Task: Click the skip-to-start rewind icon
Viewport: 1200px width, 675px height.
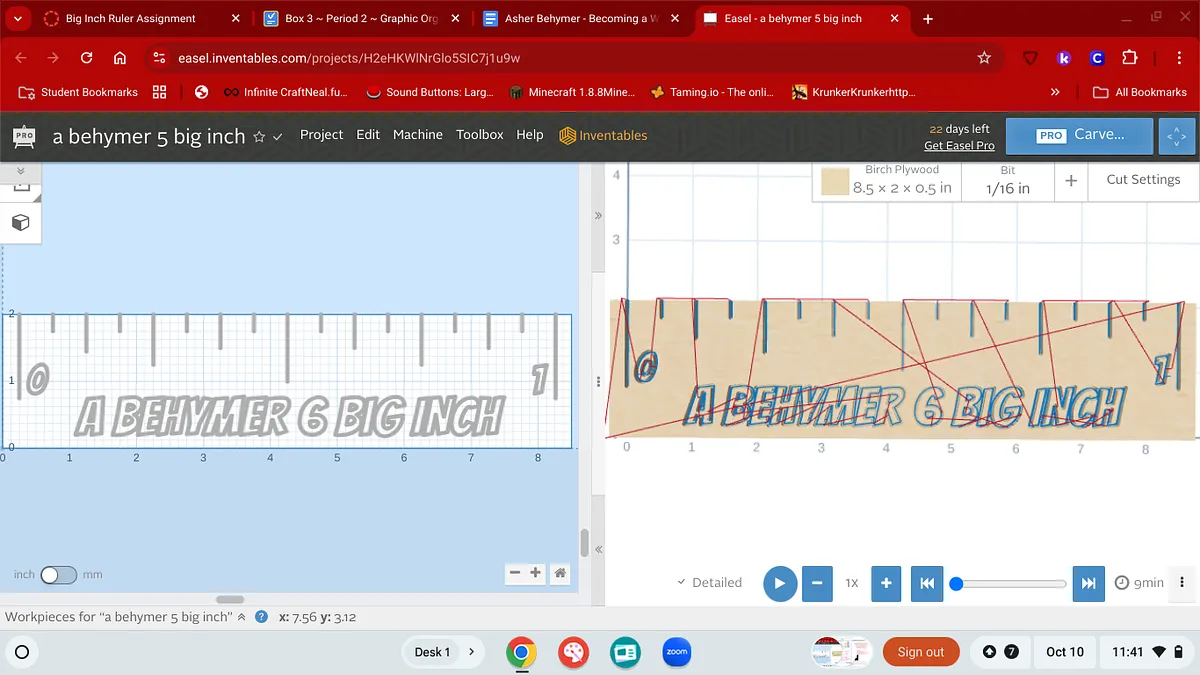Action: [927, 583]
